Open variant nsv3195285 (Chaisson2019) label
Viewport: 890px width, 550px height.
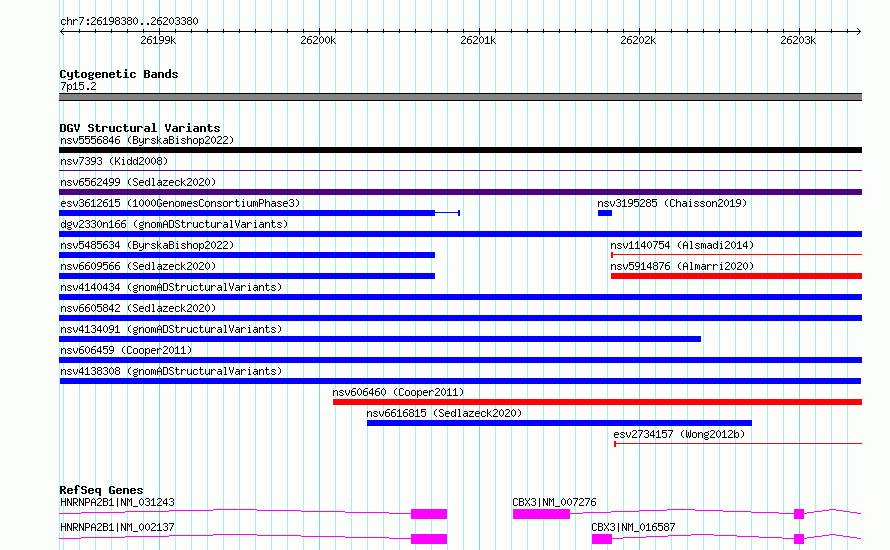[x=672, y=203]
